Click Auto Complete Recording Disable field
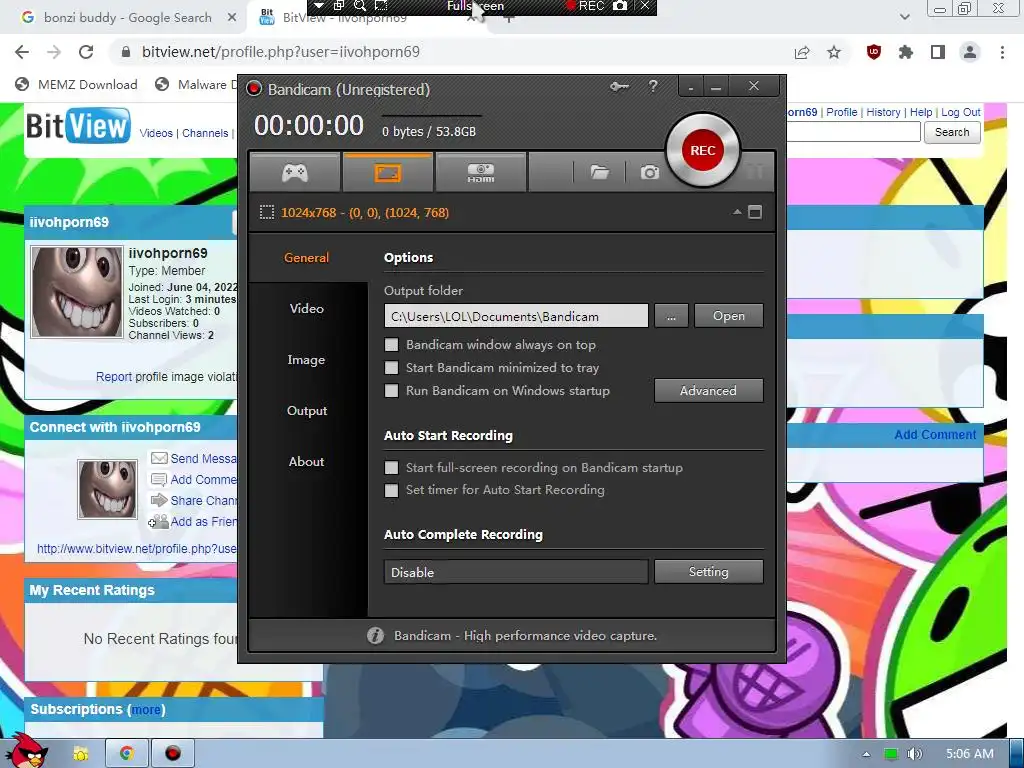1024x768 pixels. 516,572
